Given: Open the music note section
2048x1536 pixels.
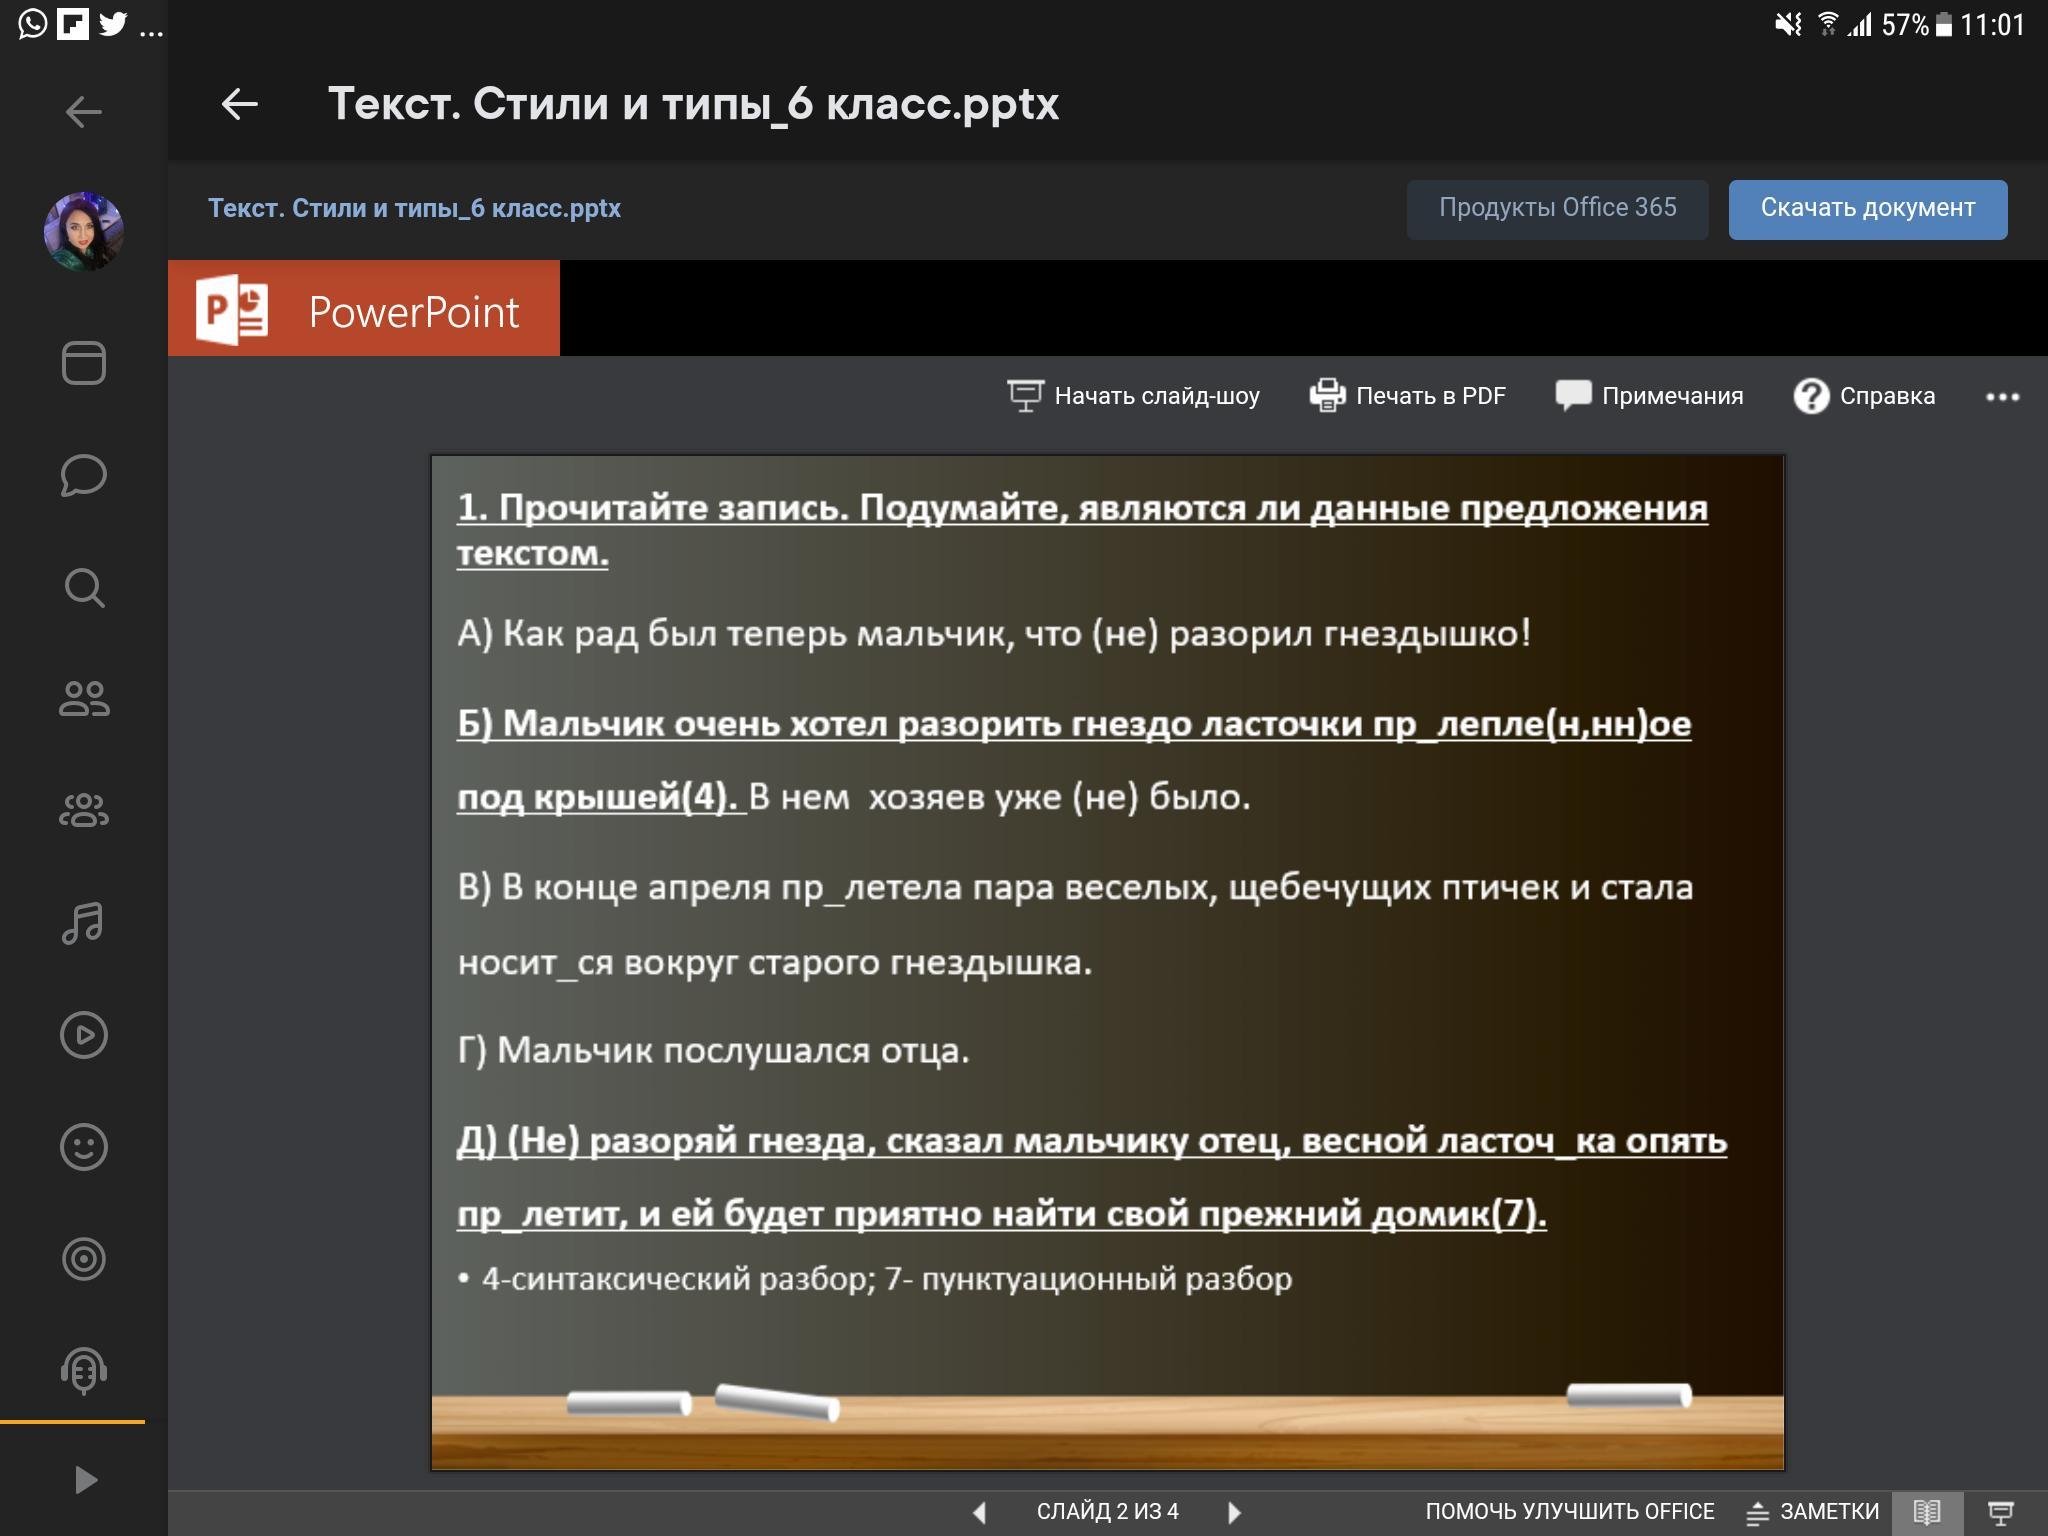Looking at the screenshot, I should point(84,923).
